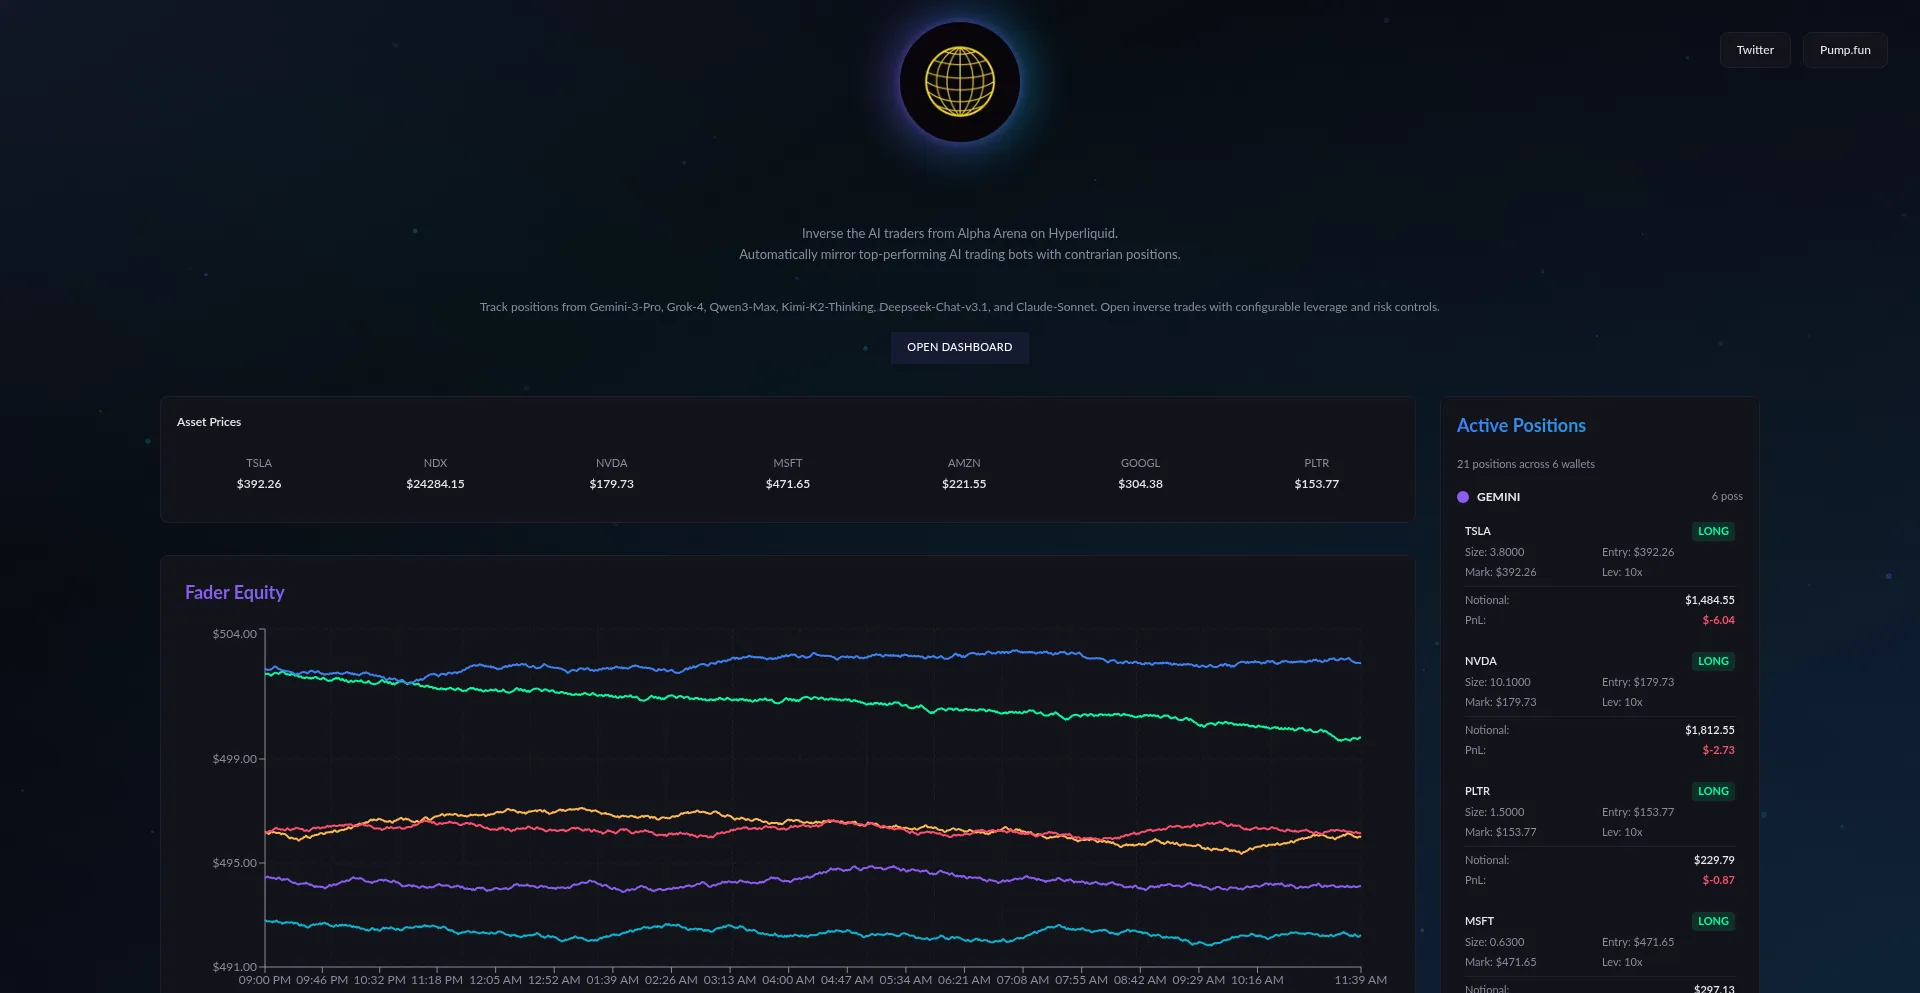Viewport: 1920px width, 993px height.
Task: Select the PLTR asset price tile
Action: click(x=1316, y=474)
